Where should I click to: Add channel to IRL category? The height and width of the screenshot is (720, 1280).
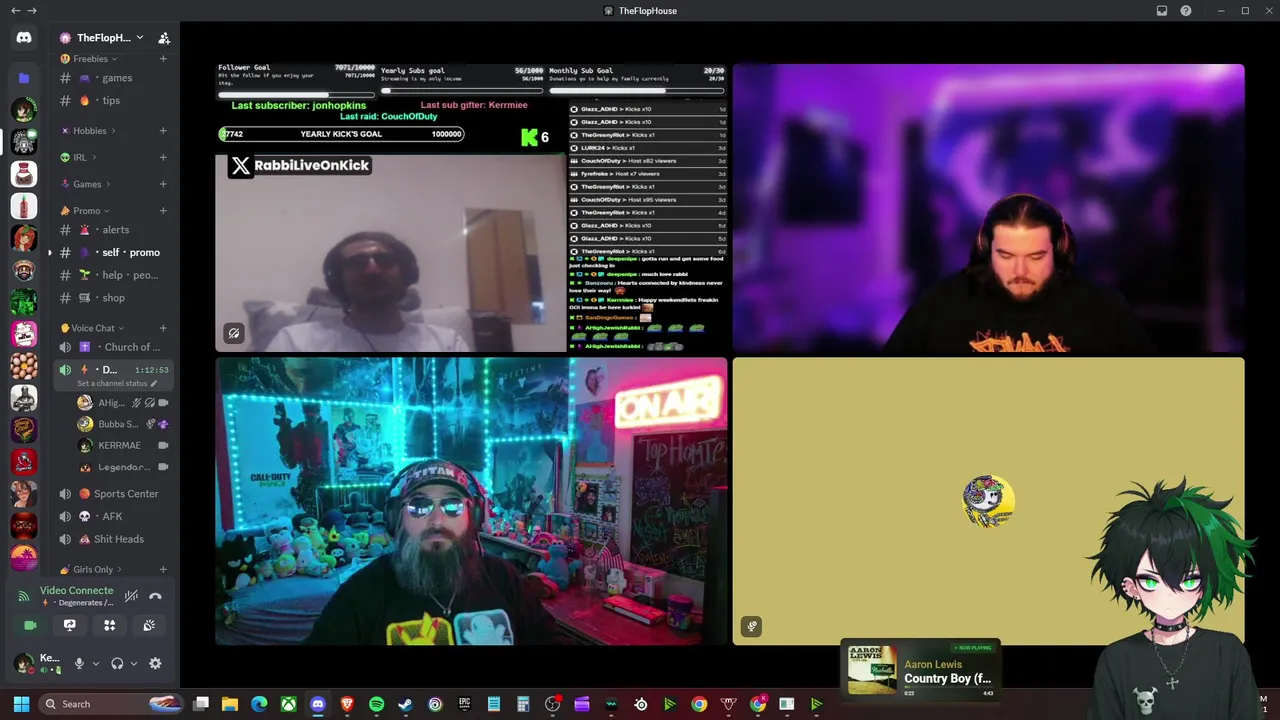point(163,158)
